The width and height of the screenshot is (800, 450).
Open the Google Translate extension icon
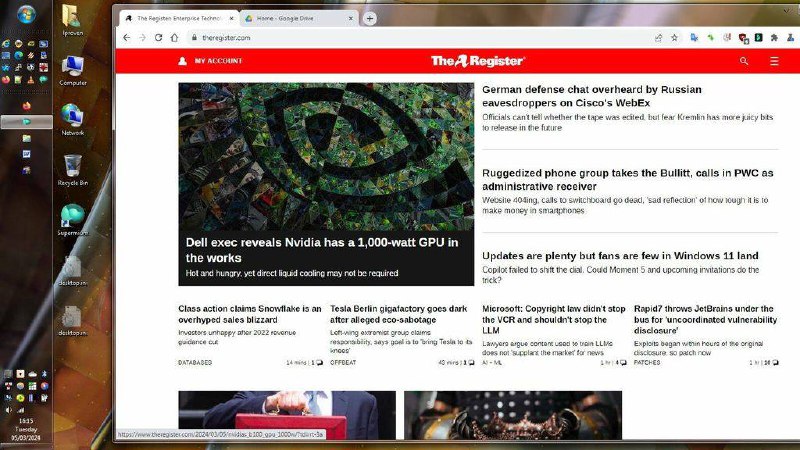pyautogui.click(x=694, y=38)
